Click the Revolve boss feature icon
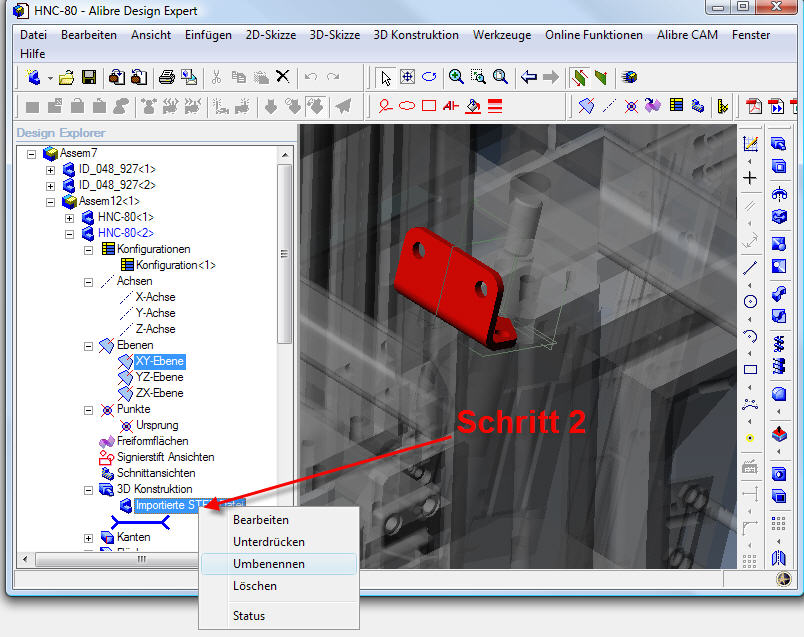Viewport: 804px width, 637px height. [779, 194]
